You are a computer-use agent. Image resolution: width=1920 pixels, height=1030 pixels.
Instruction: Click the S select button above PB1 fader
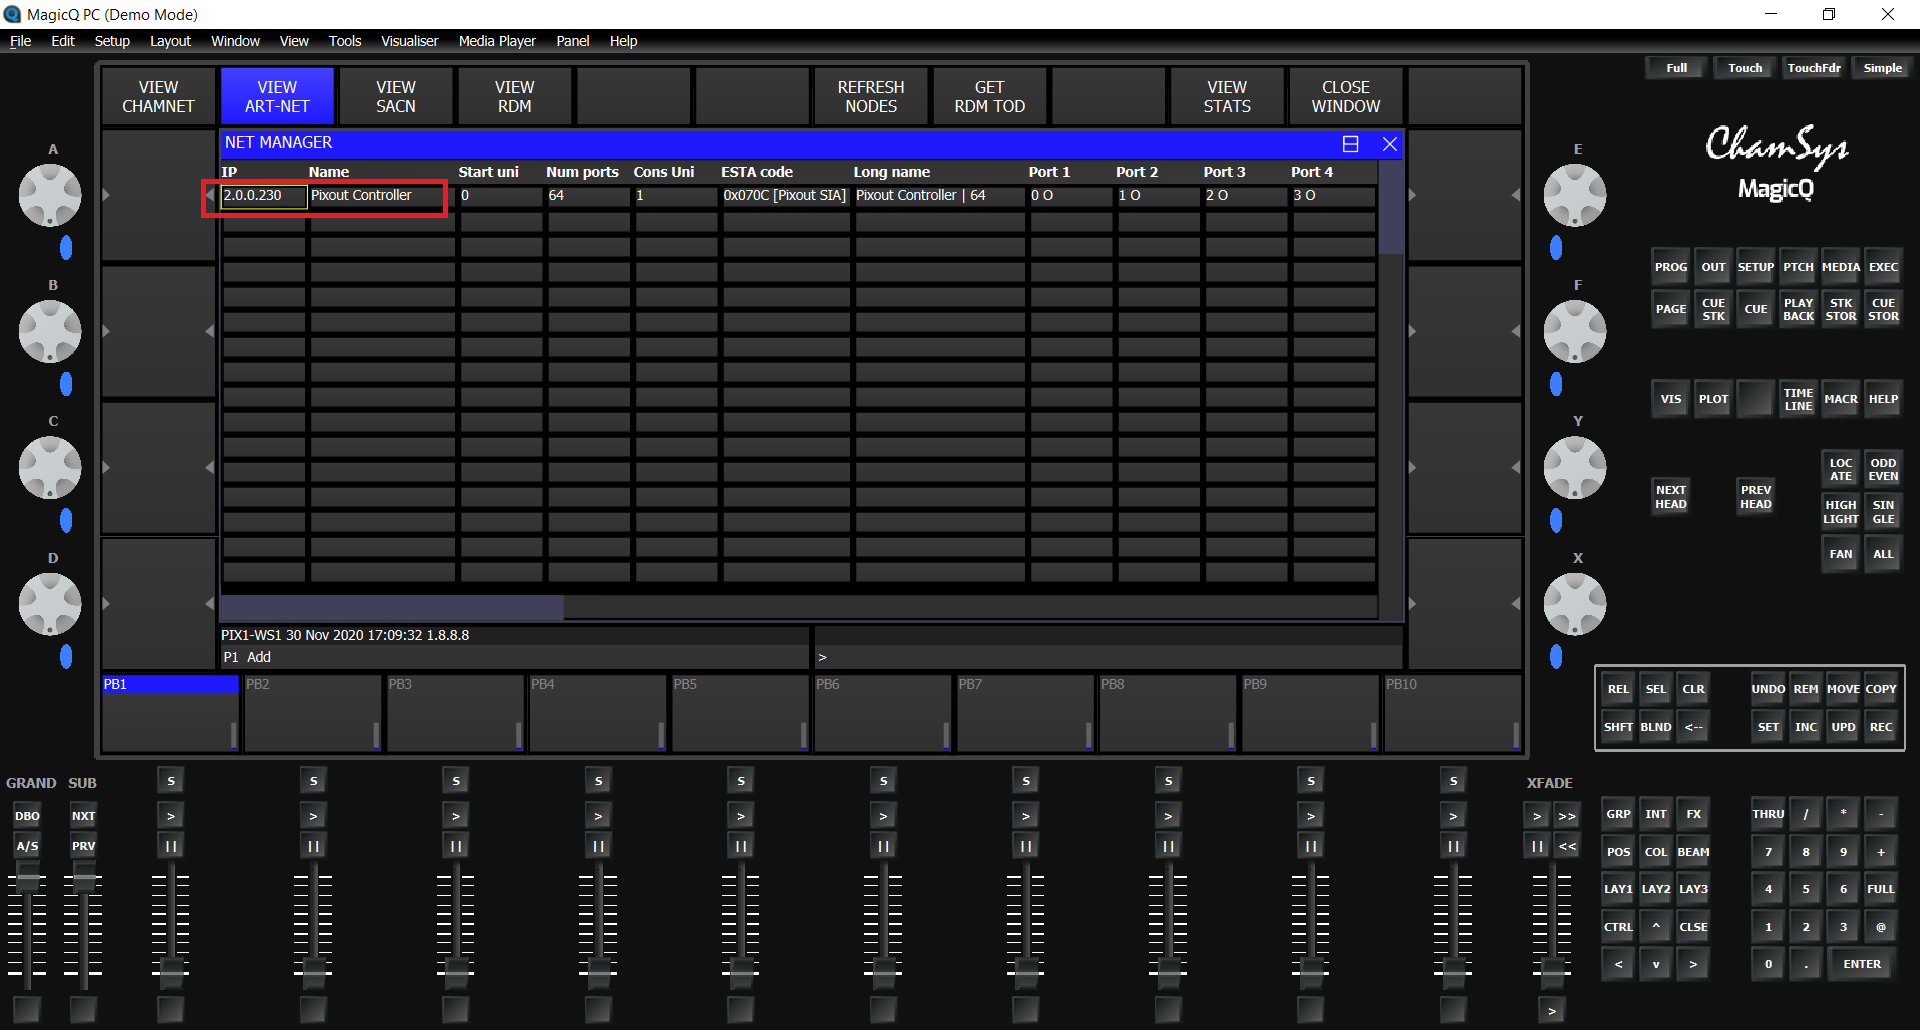pyautogui.click(x=170, y=781)
